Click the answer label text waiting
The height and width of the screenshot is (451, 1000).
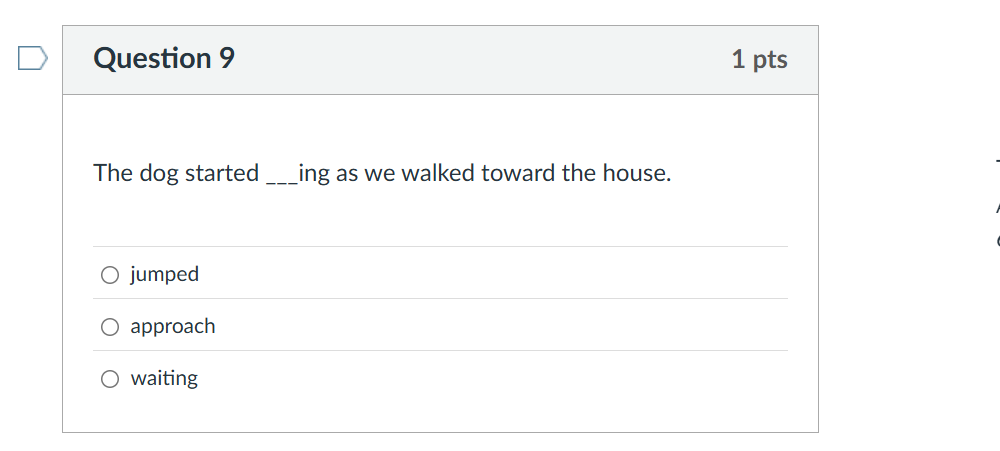tap(164, 378)
